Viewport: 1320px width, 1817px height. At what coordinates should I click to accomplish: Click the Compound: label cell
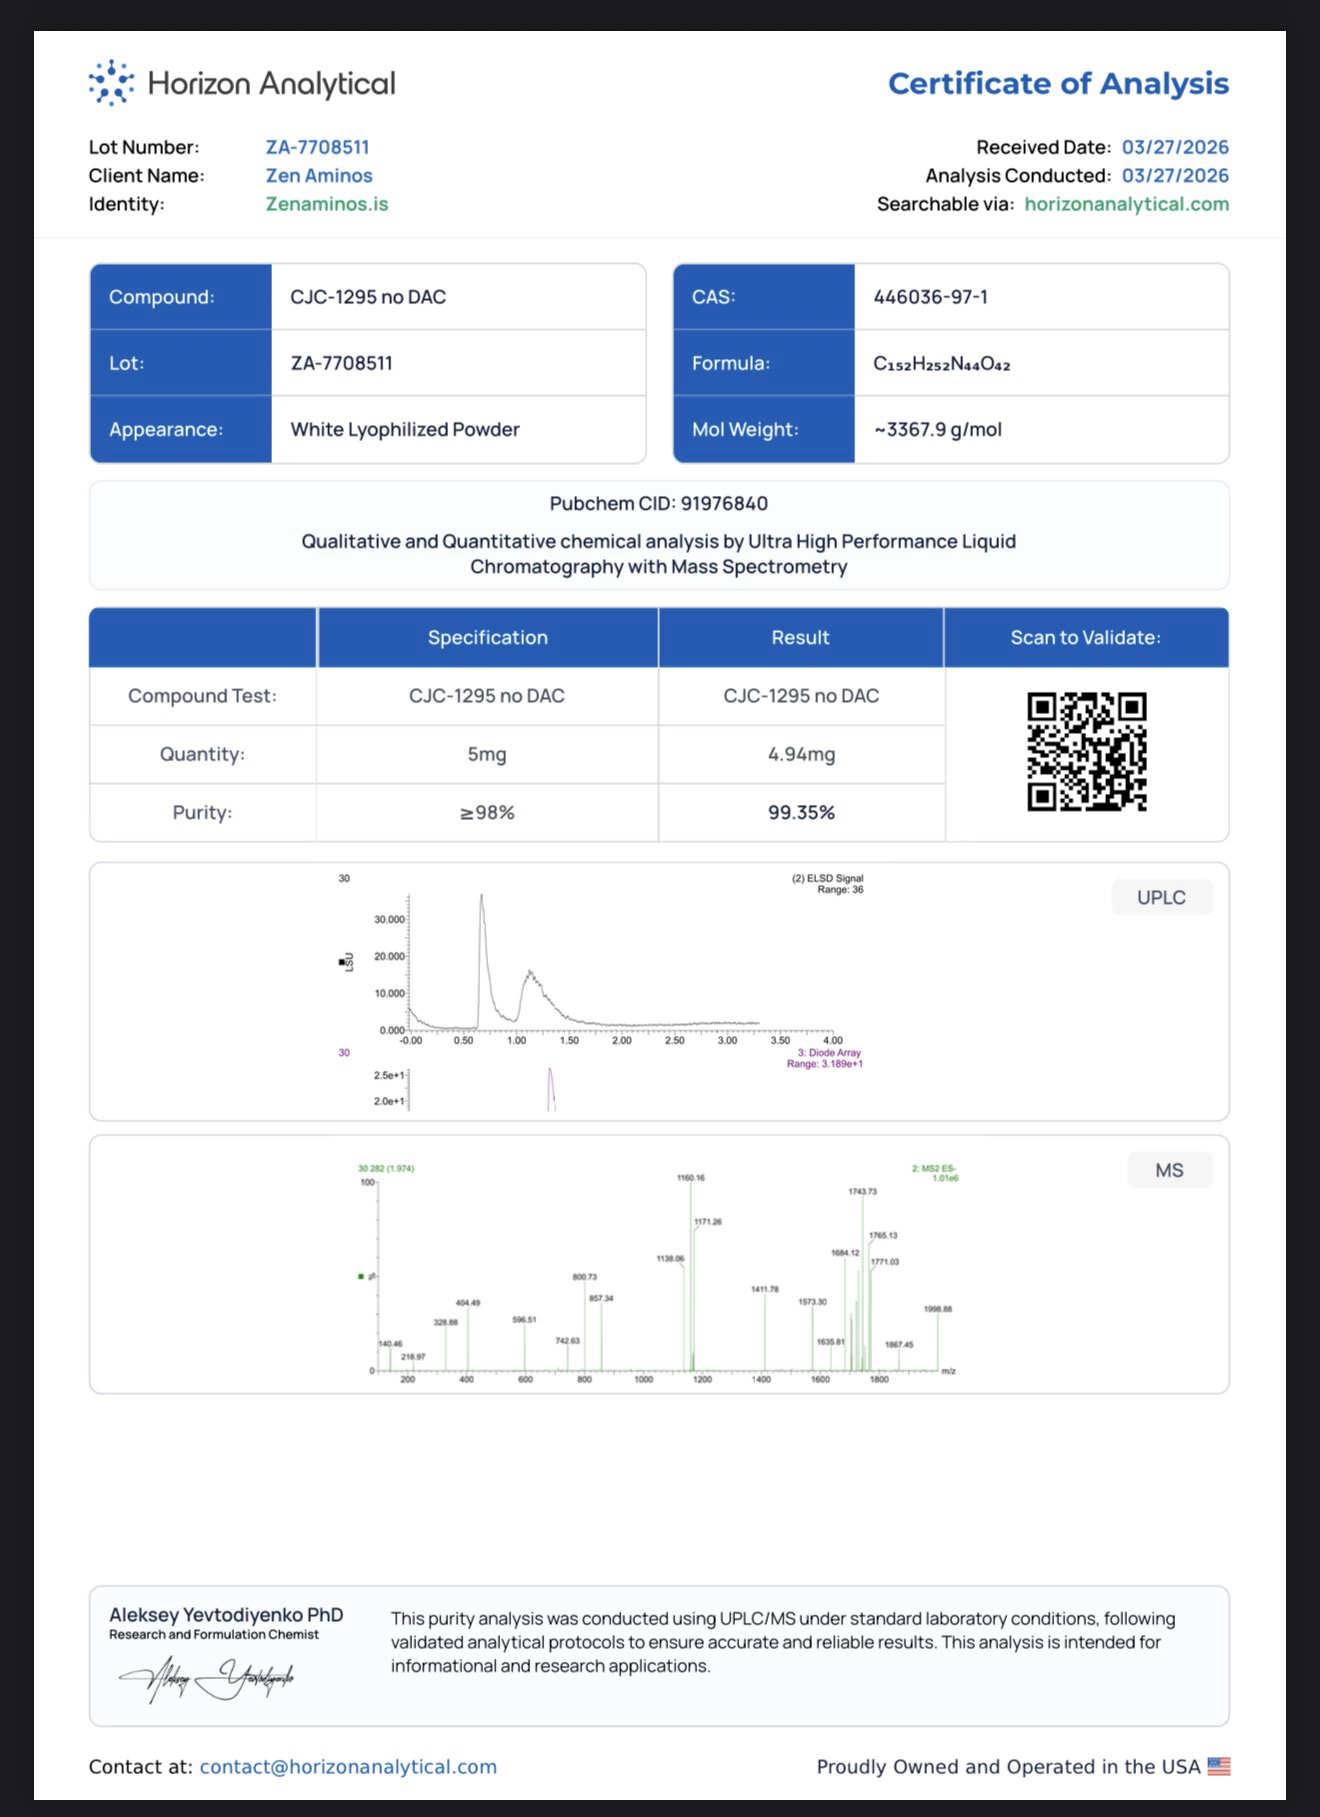point(181,297)
